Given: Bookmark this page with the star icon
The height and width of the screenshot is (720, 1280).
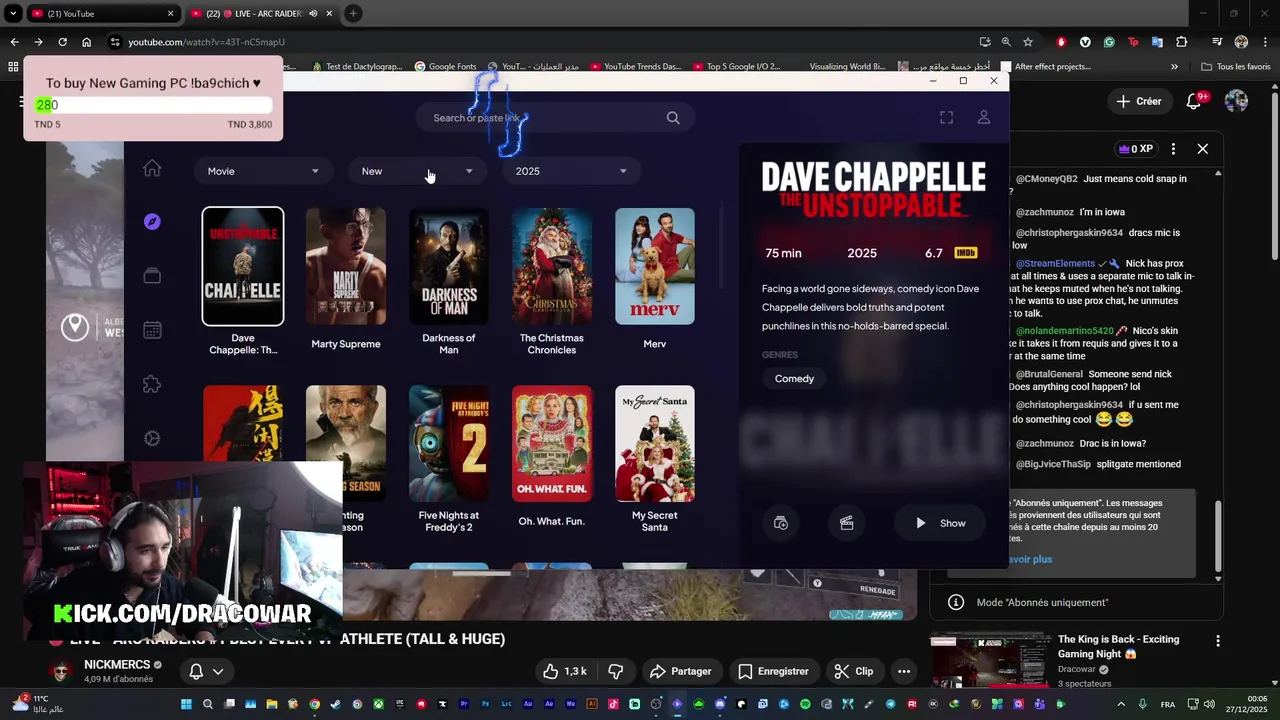Looking at the screenshot, I should coord(1028,42).
